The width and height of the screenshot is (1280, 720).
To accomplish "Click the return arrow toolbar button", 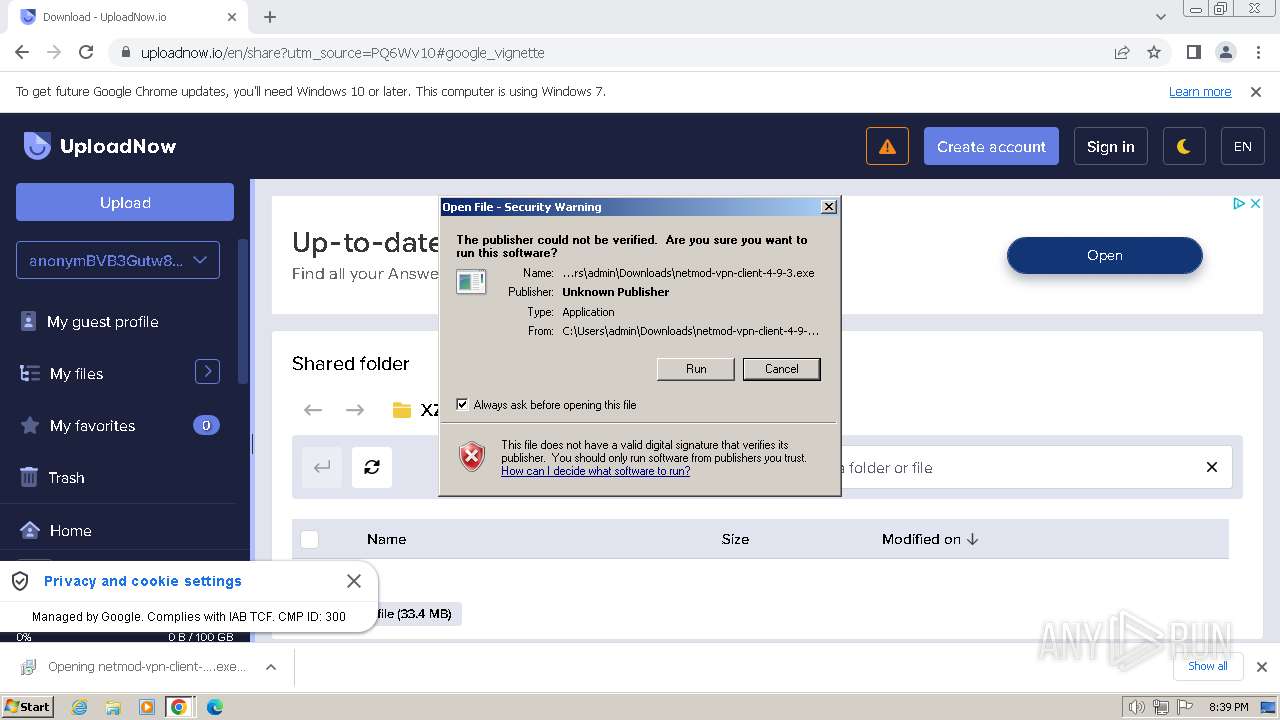I will pyautogui.click(x=322, y=467).
